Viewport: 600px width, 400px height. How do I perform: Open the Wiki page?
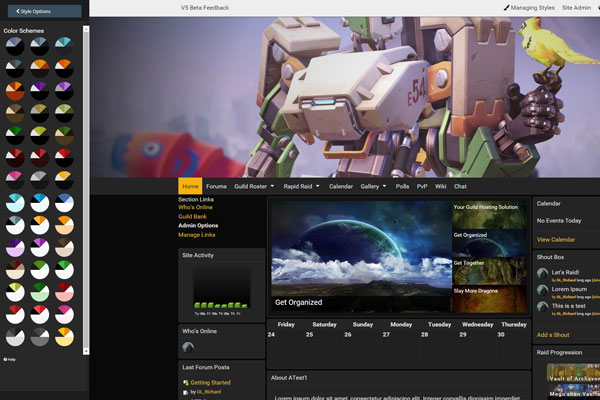[x=440, y=186]
